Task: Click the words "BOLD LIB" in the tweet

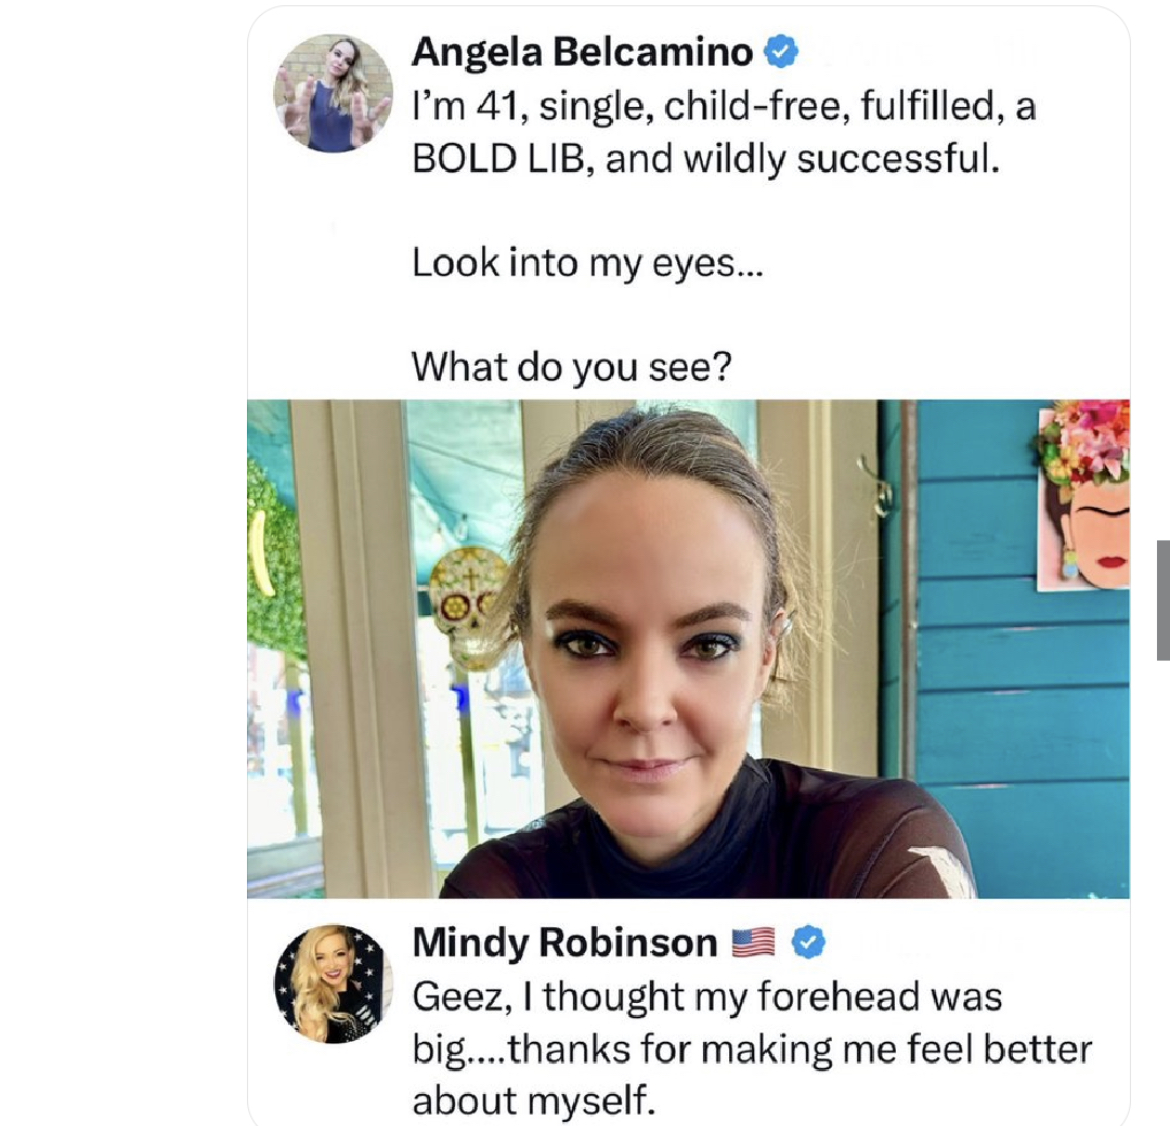Action: tap(498, 159)
